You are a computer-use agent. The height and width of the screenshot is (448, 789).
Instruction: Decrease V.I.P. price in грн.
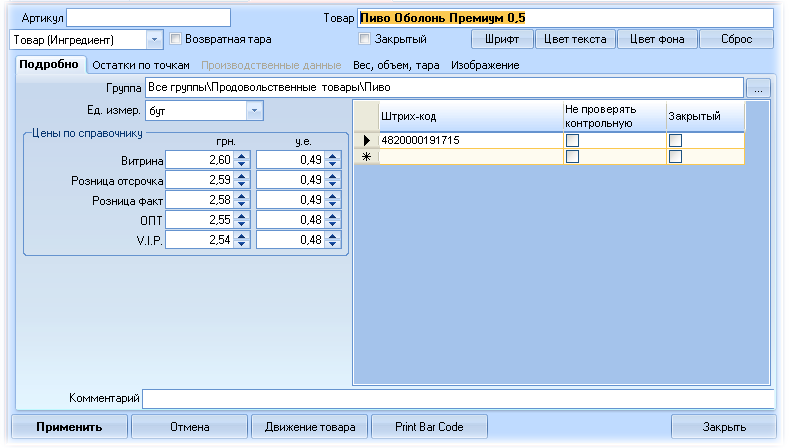pos(242,245)
